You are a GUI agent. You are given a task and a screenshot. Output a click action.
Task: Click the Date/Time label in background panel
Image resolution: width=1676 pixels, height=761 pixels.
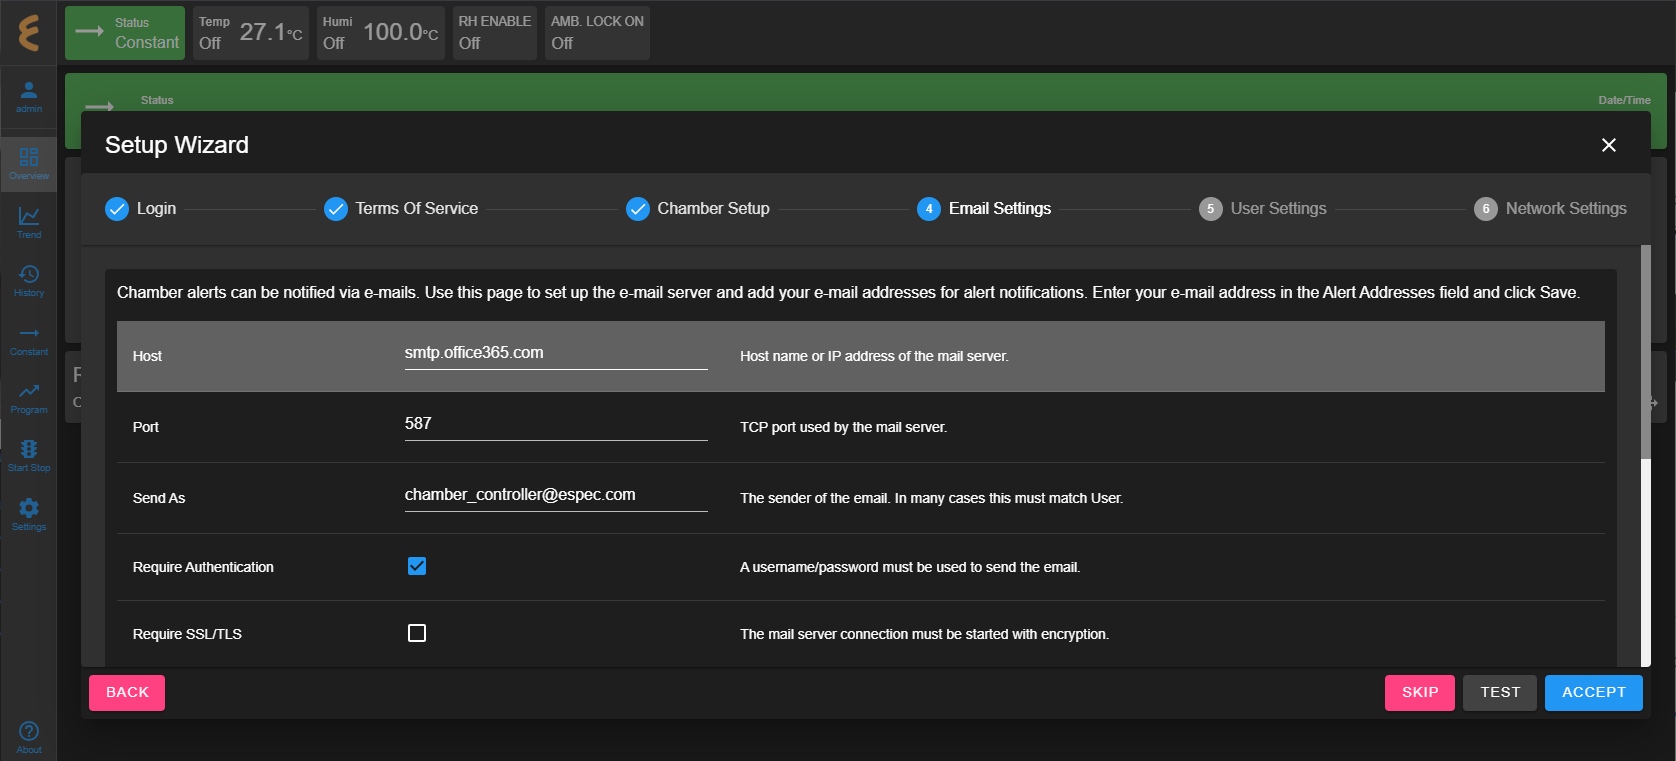(x=1624, y=100)
